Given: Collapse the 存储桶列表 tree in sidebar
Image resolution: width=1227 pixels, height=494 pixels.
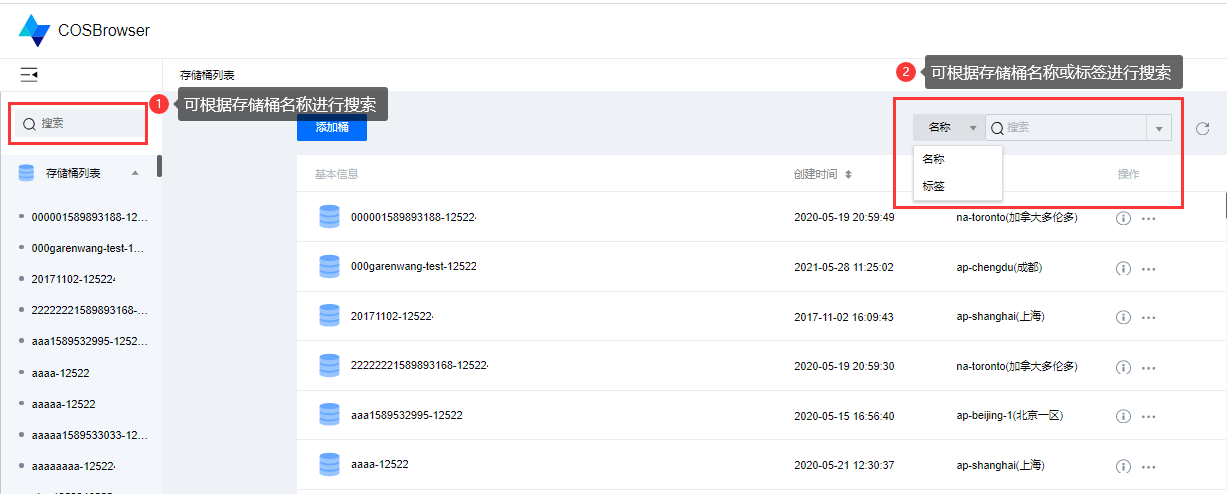Looking at the screenshot, I should tap(135, 173).
